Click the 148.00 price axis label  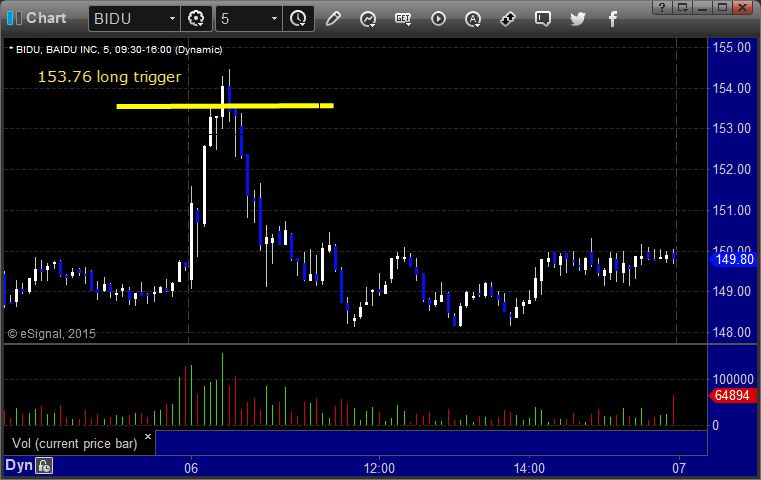coord(731,332)
